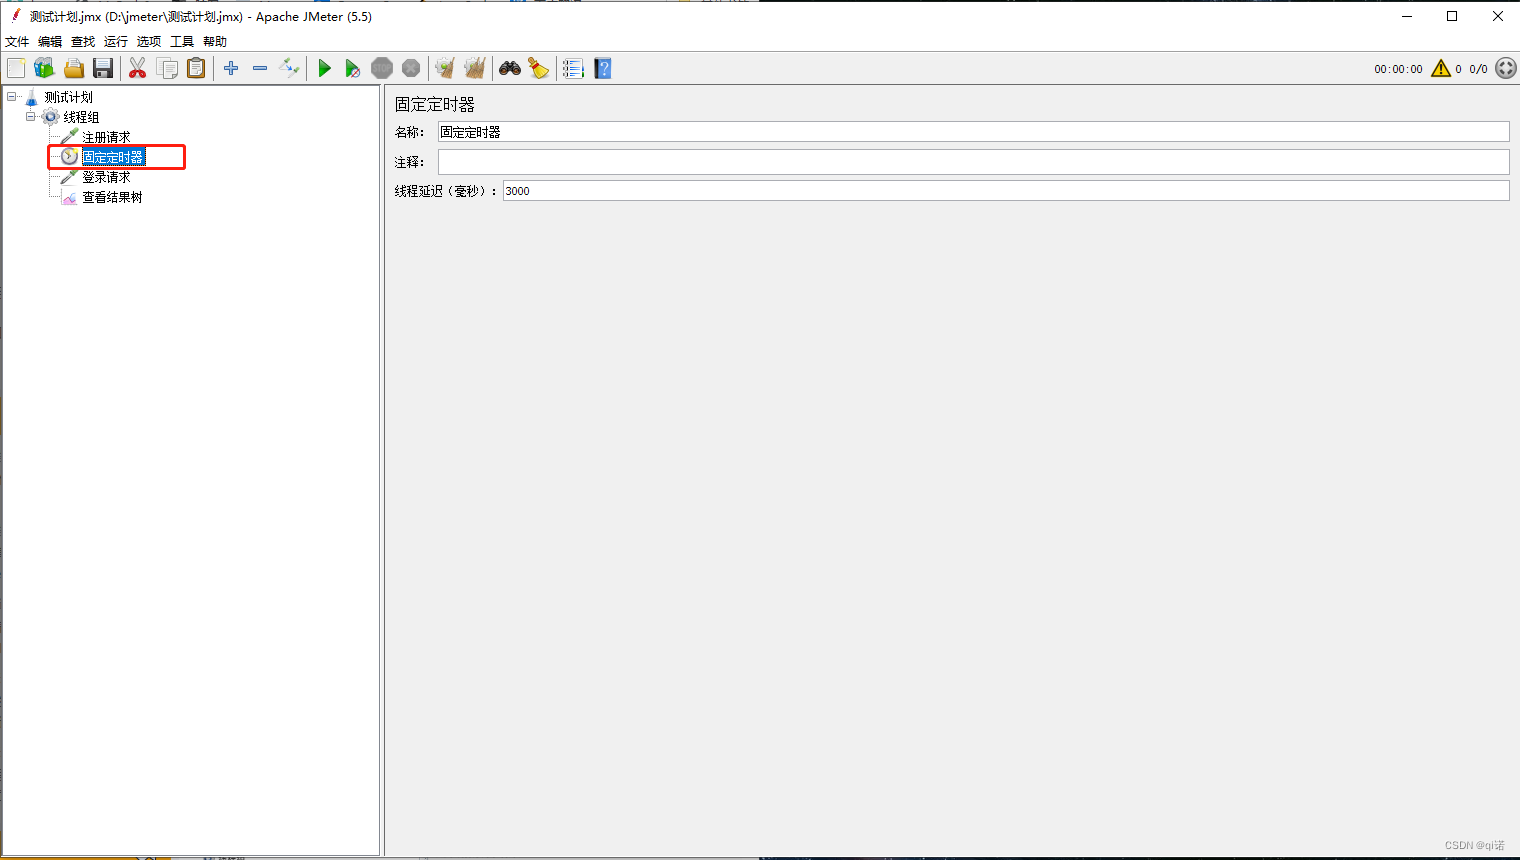Image resolution: width=1520 pixels, height=860 pixels.
Task: Open Function Helper dialog list icon
Action: coord(573,68)
